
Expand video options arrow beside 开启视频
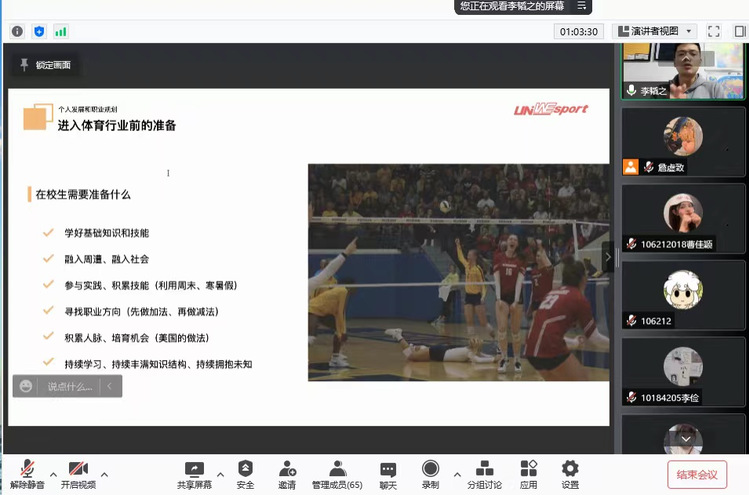coord(104,474)
